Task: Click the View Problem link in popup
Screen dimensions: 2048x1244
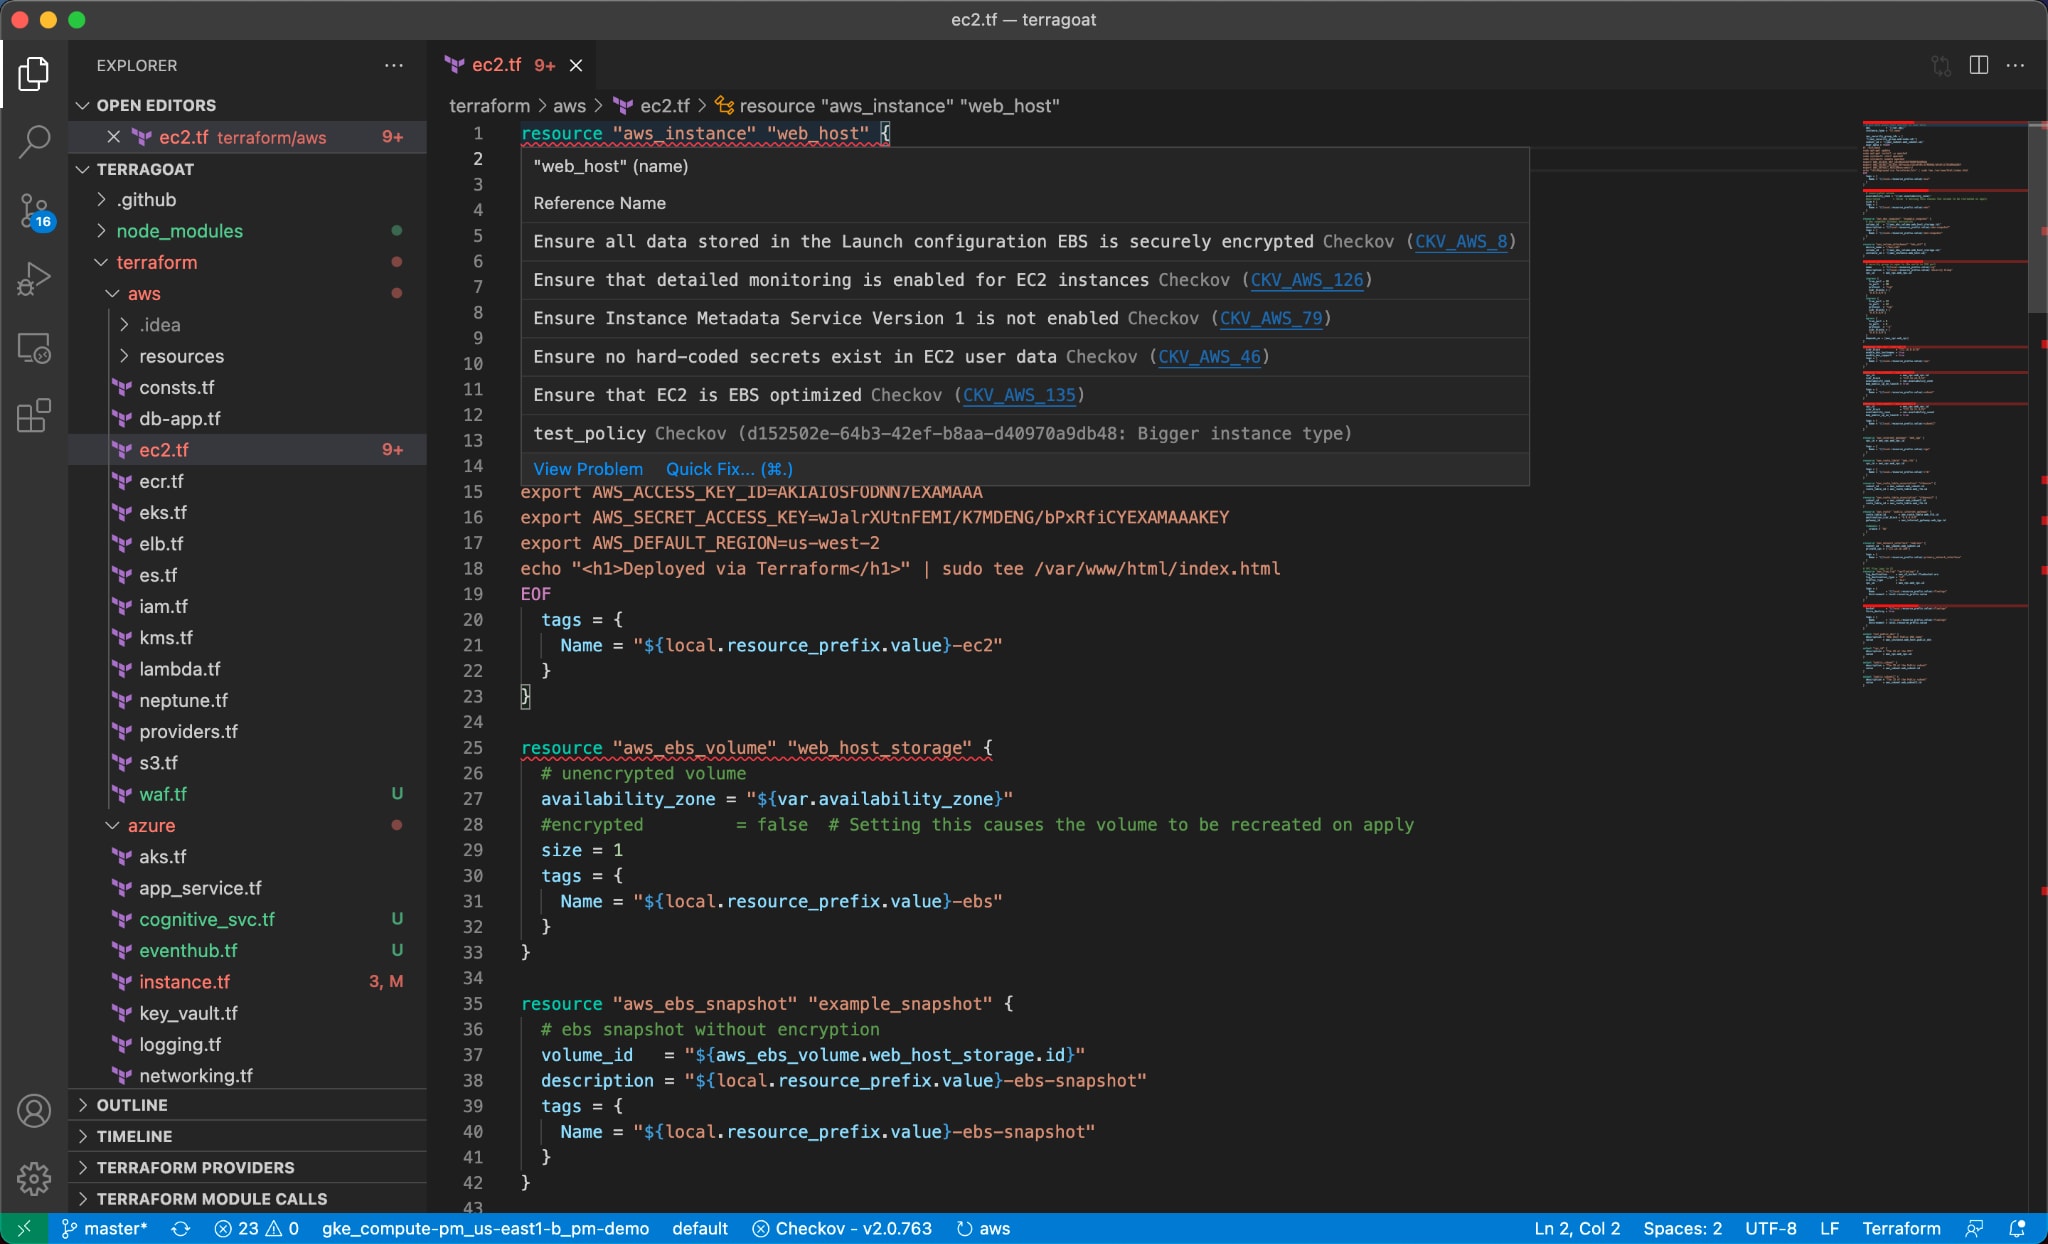Action: click(x=587, y=468)
